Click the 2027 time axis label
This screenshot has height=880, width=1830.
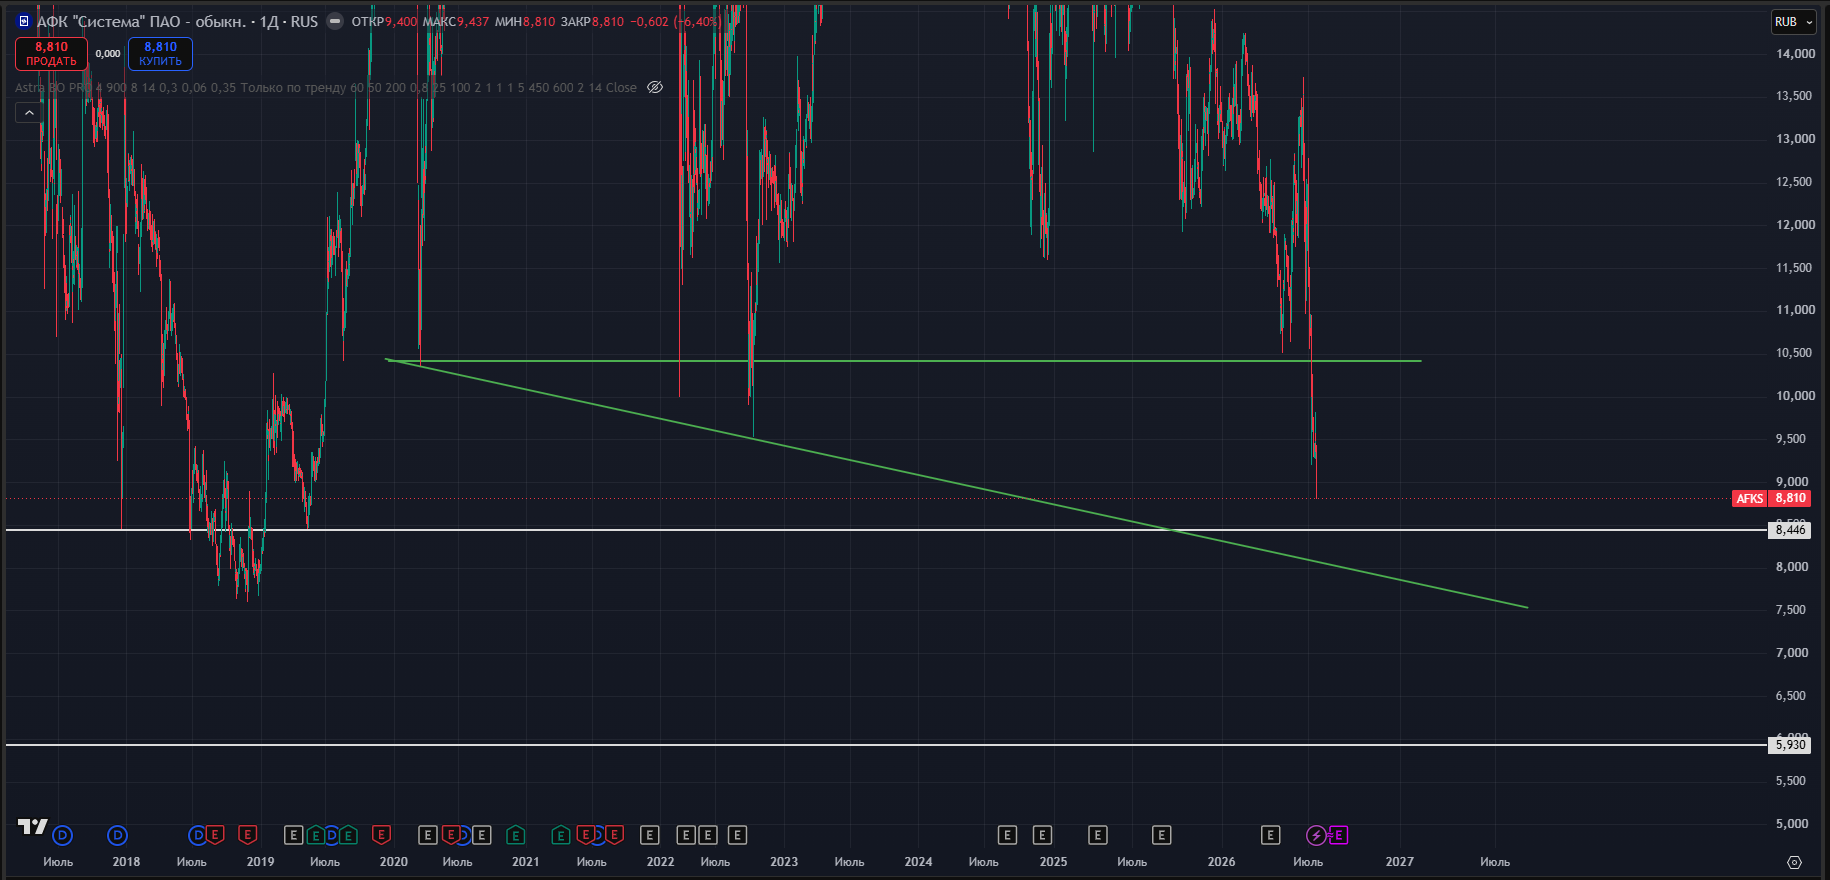pyautogui.click(x=1400, y=862)
